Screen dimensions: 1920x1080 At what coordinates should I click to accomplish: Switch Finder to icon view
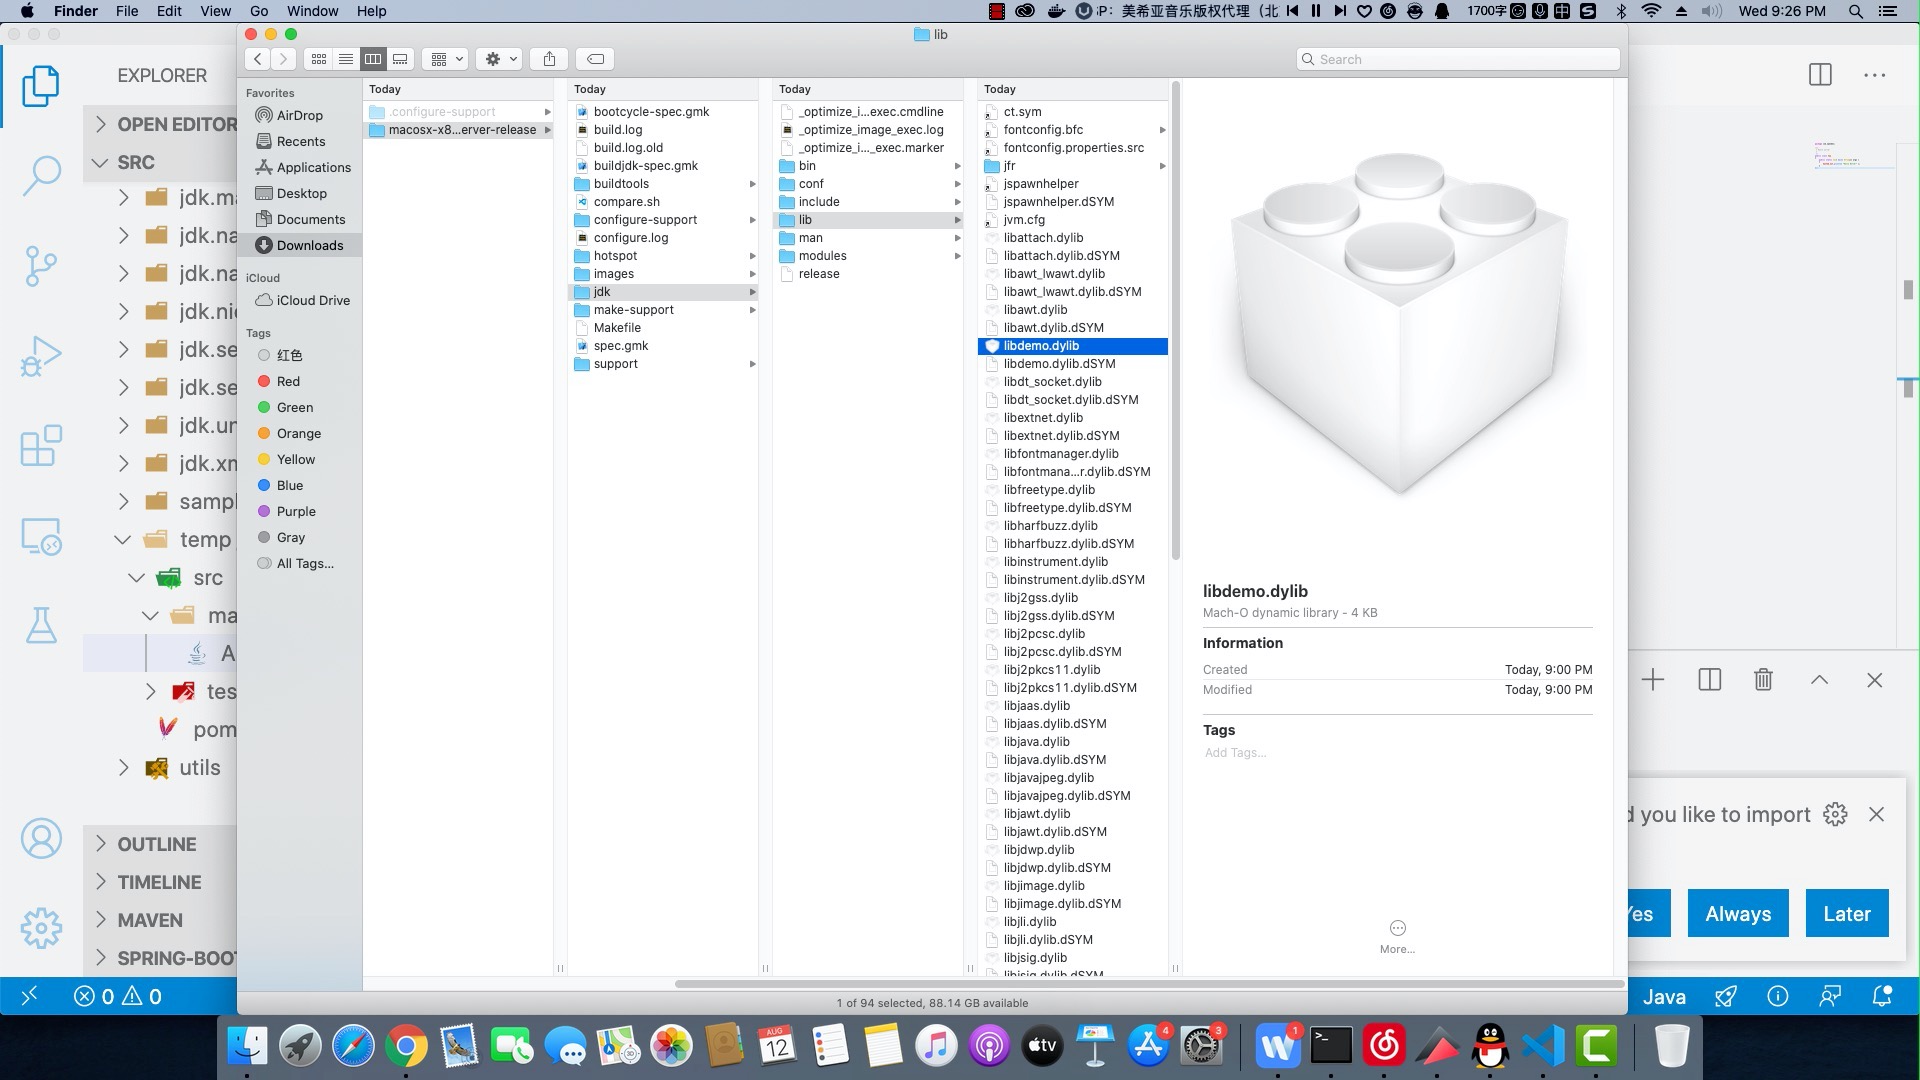pyautogui.click(x=319, y=59)
